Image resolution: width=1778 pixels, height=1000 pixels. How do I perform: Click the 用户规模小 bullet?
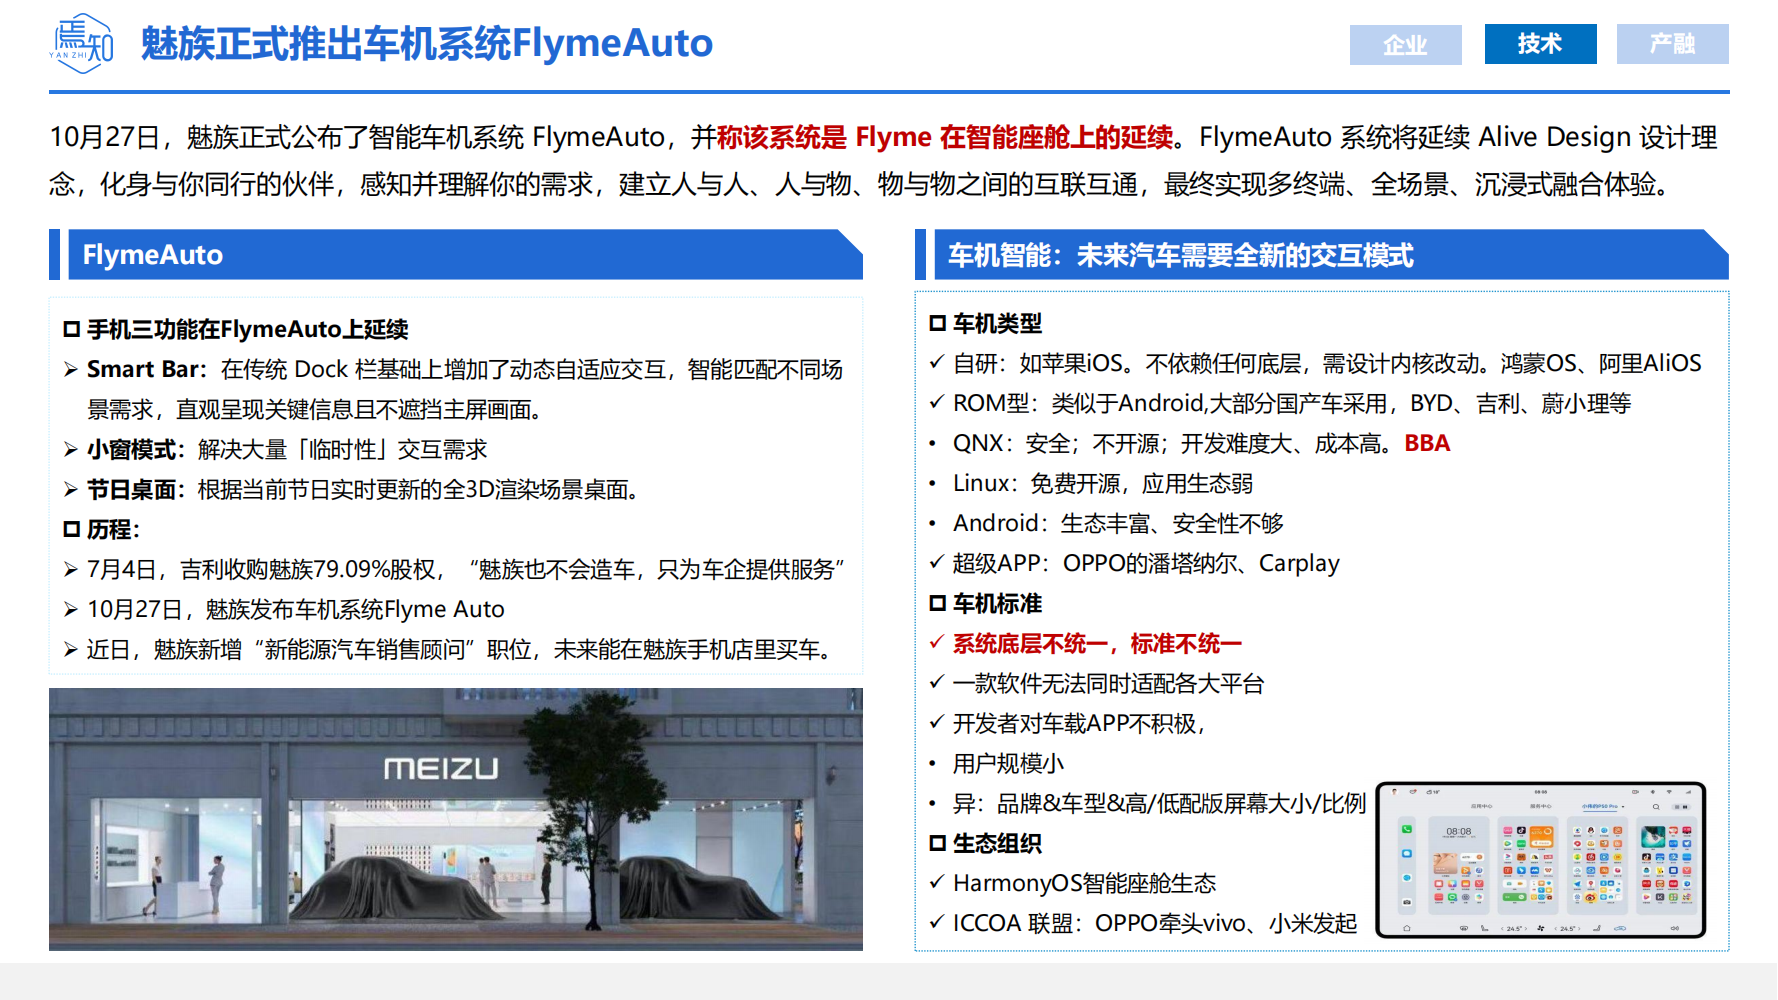point(996,764)
